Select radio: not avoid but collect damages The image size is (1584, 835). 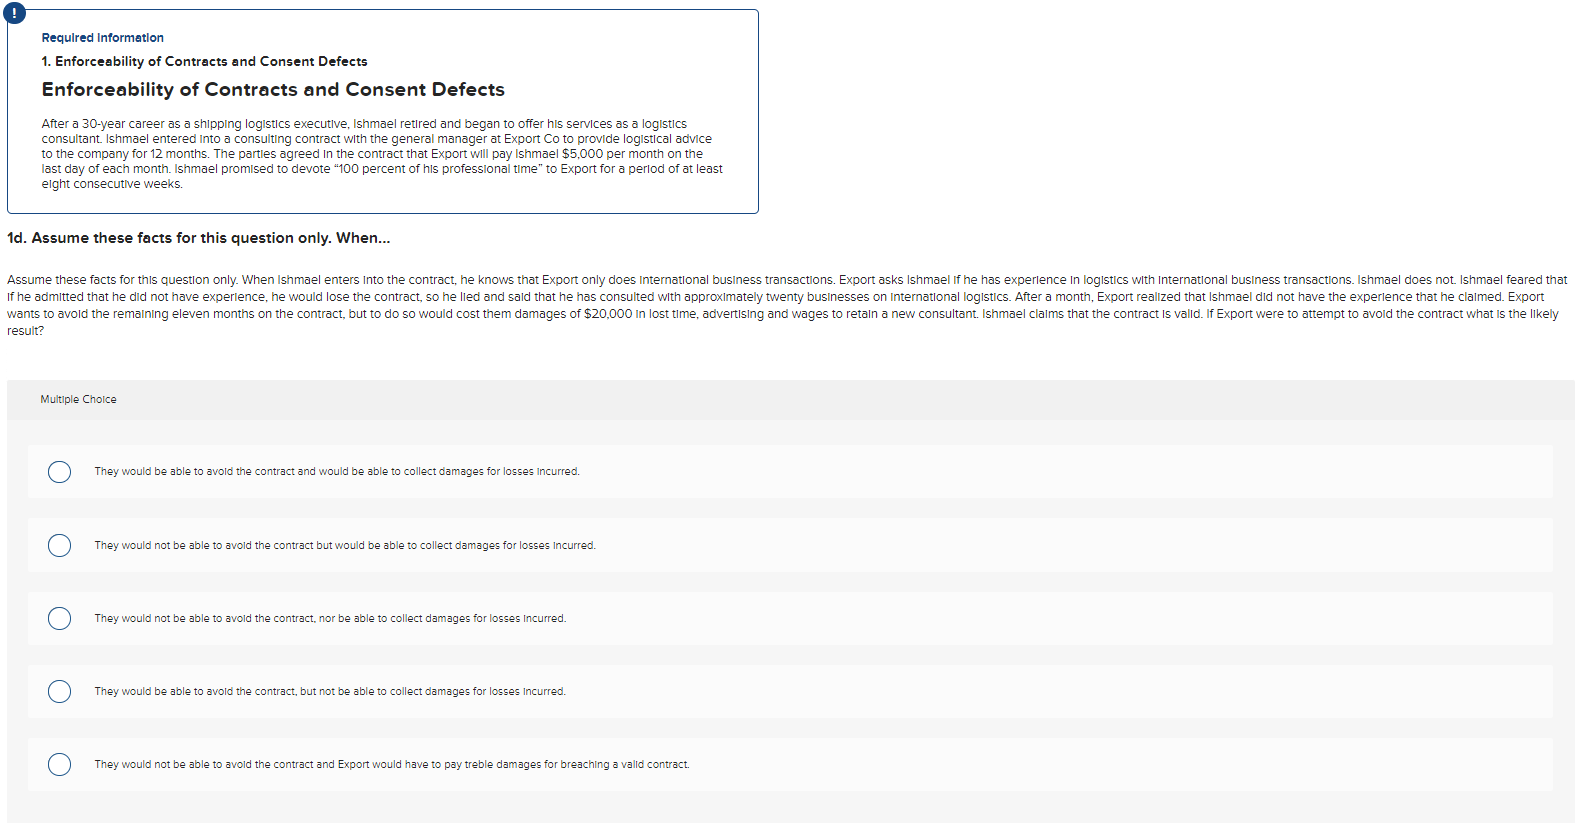click(x=60, y=545)
